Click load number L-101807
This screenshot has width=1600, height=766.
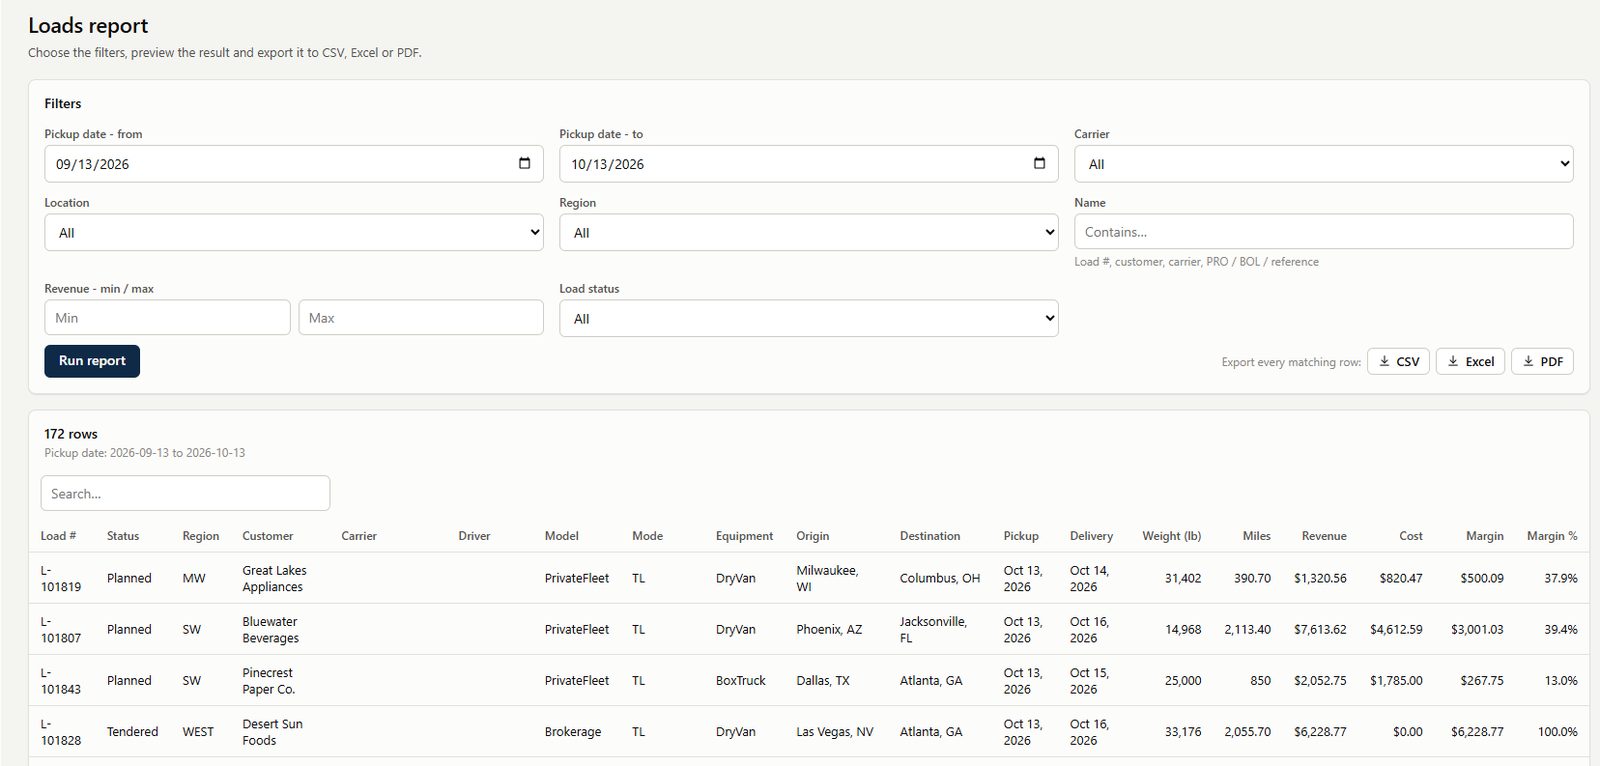[x=61, y=629]
